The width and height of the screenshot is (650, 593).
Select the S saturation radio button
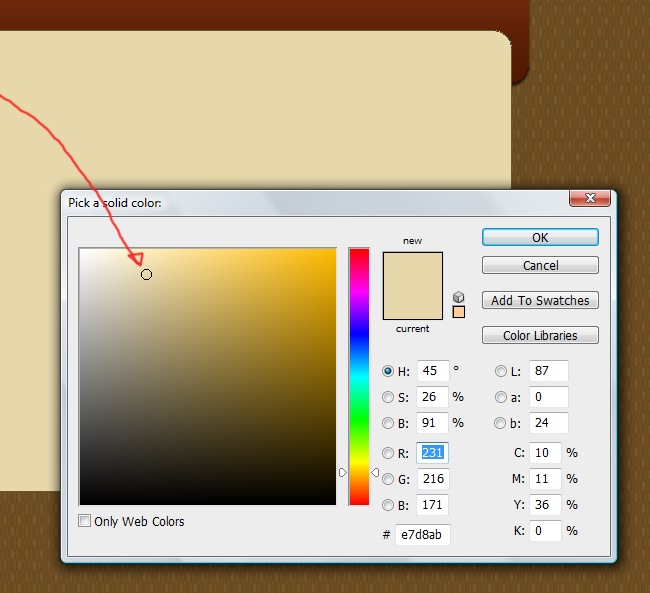pyautogui.click(x=388, y=397)
